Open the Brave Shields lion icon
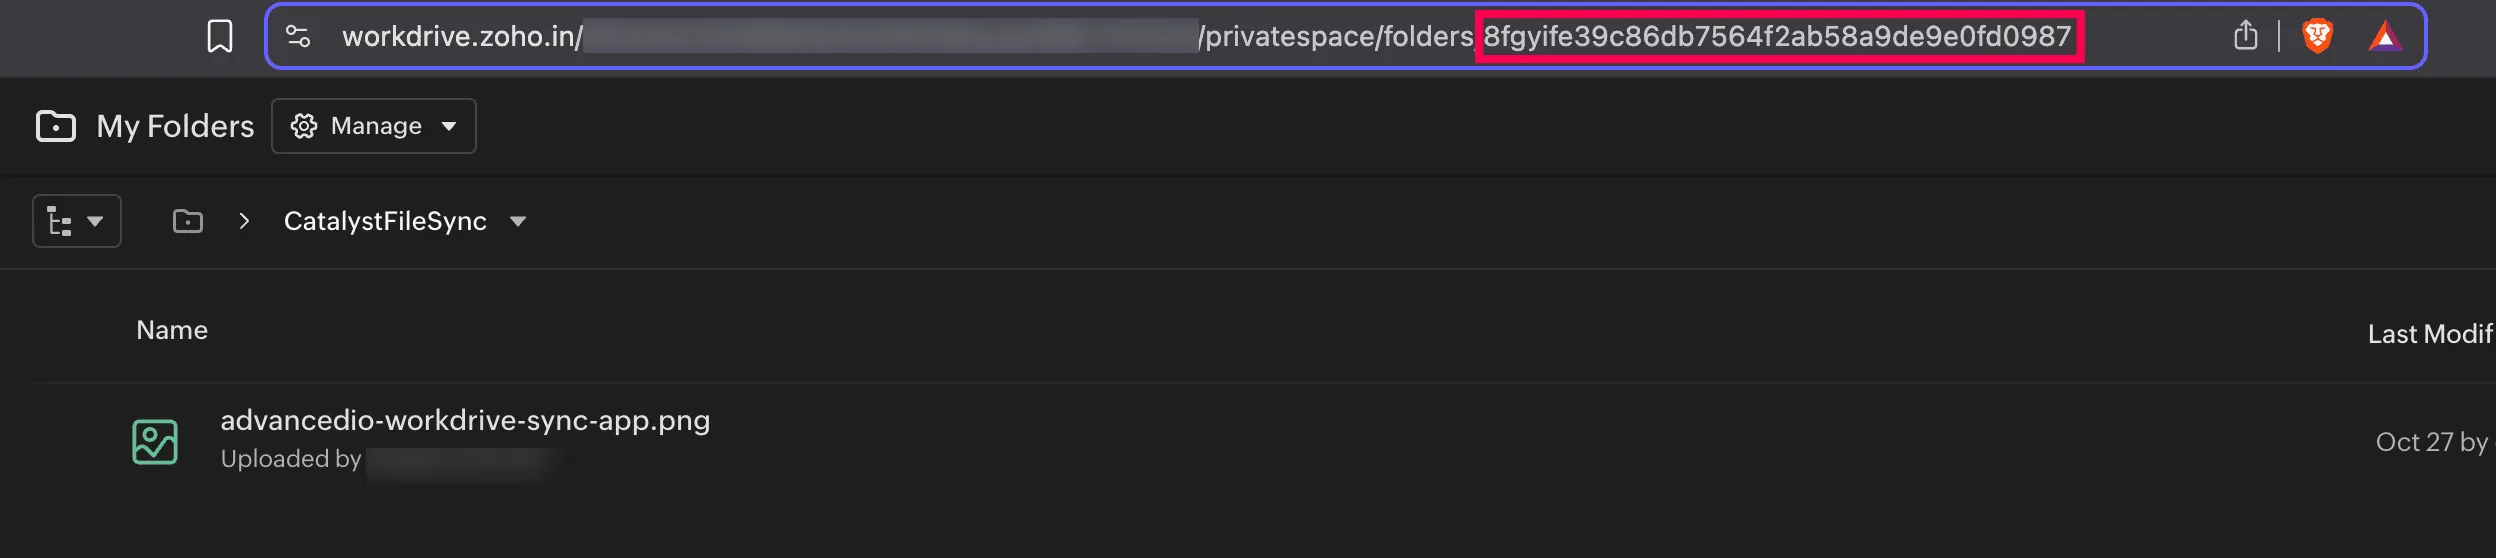 (2317, 37)
